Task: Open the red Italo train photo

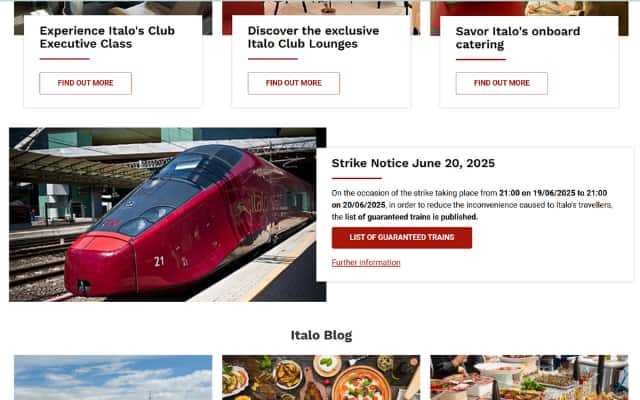Action: pos(167,215)
